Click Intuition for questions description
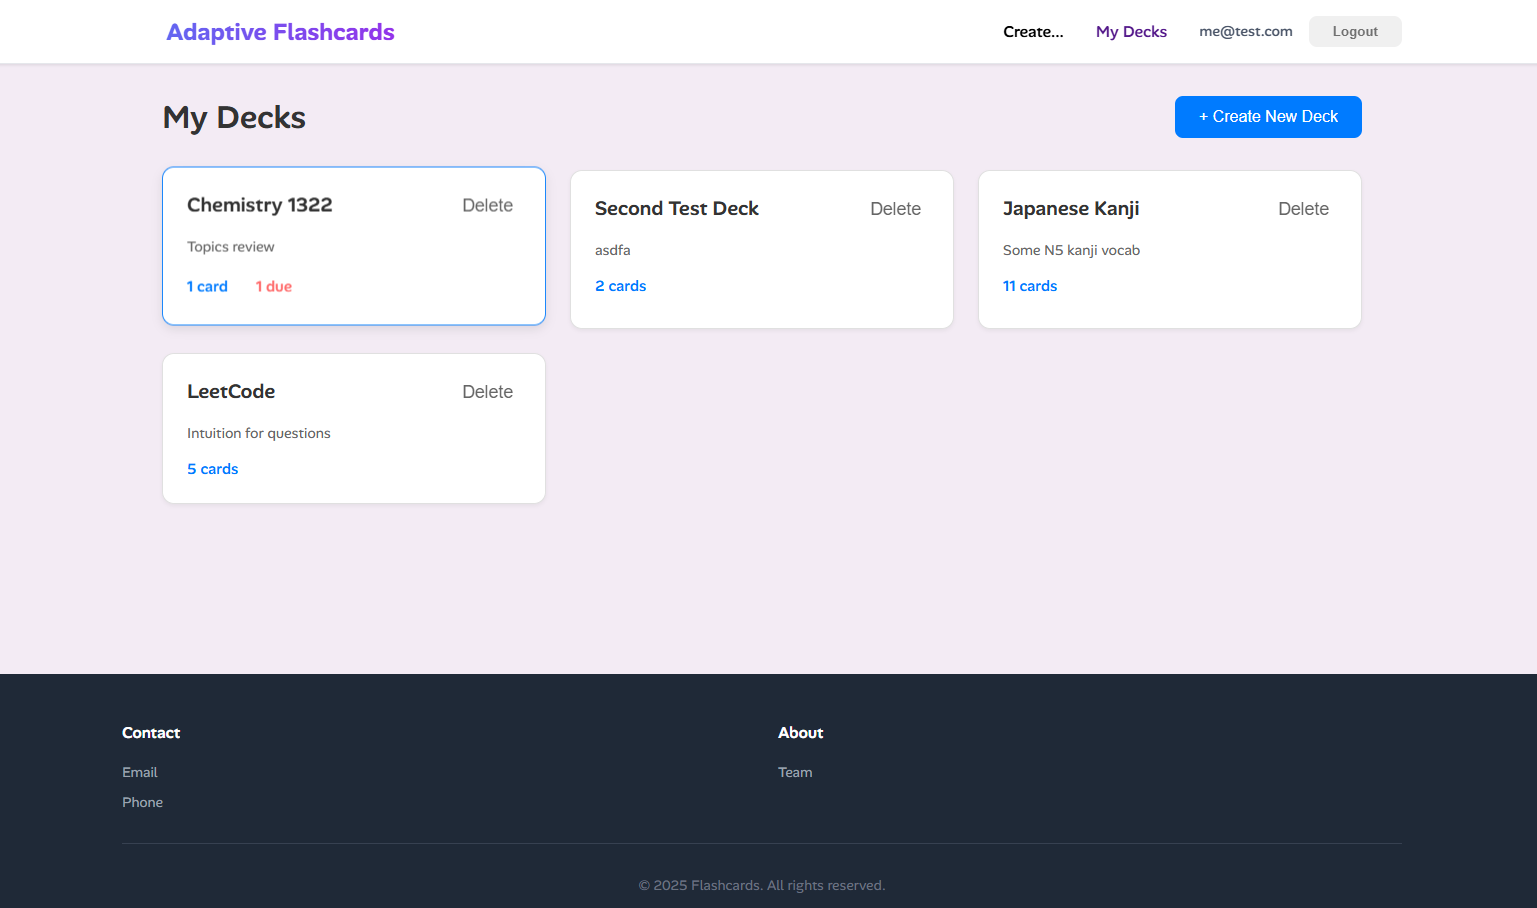 tap(259, 433)
